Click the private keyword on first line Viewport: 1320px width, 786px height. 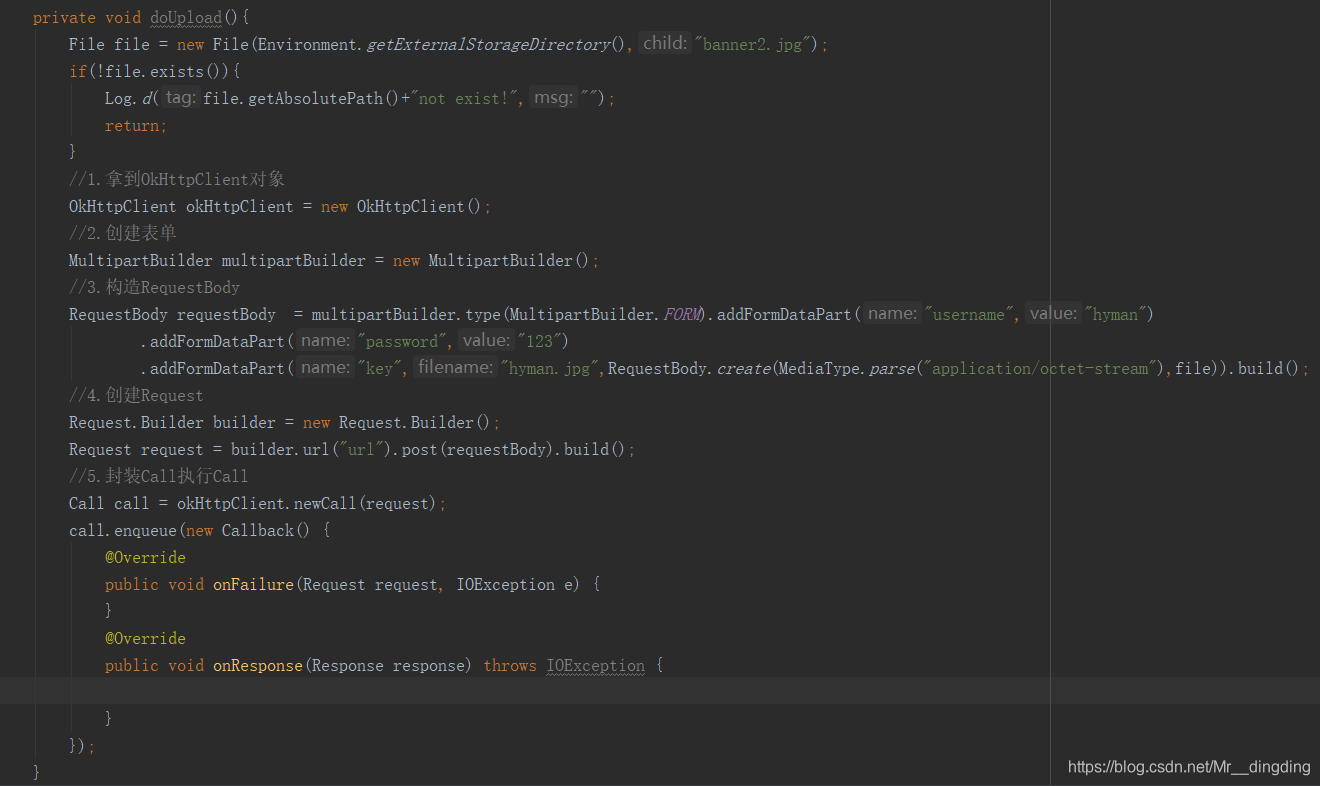65,18
